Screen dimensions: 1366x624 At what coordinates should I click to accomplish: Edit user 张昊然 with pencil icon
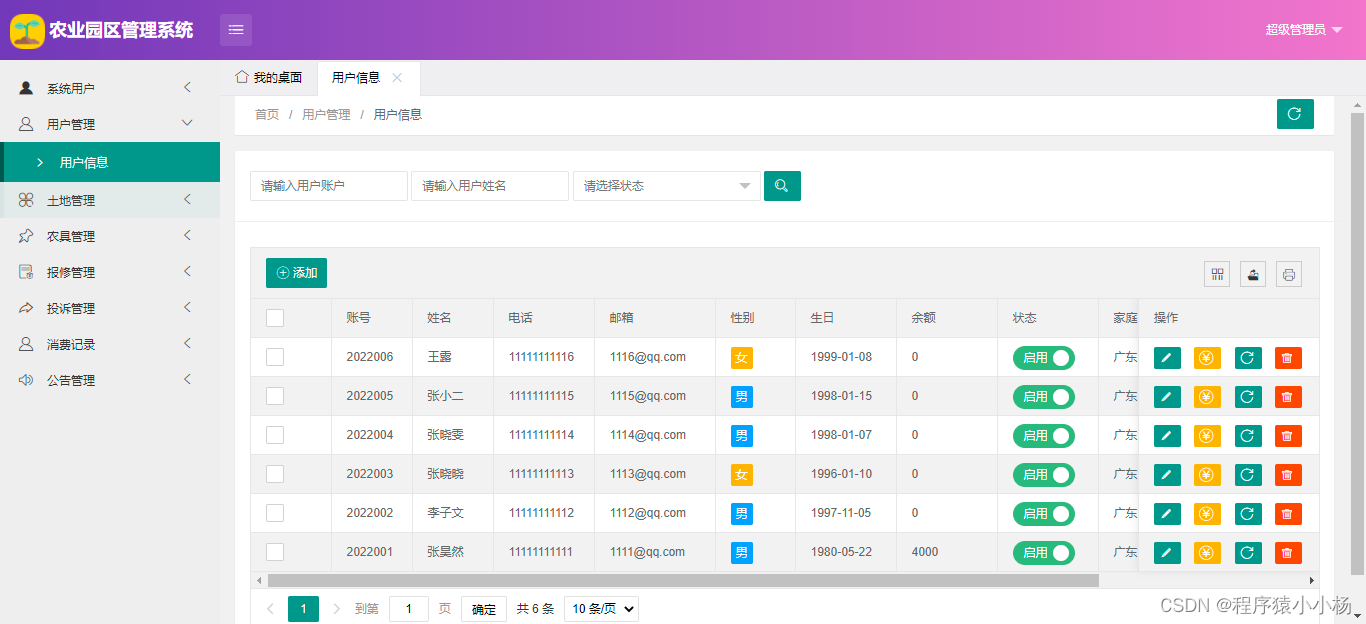[x=1167, y=553]
